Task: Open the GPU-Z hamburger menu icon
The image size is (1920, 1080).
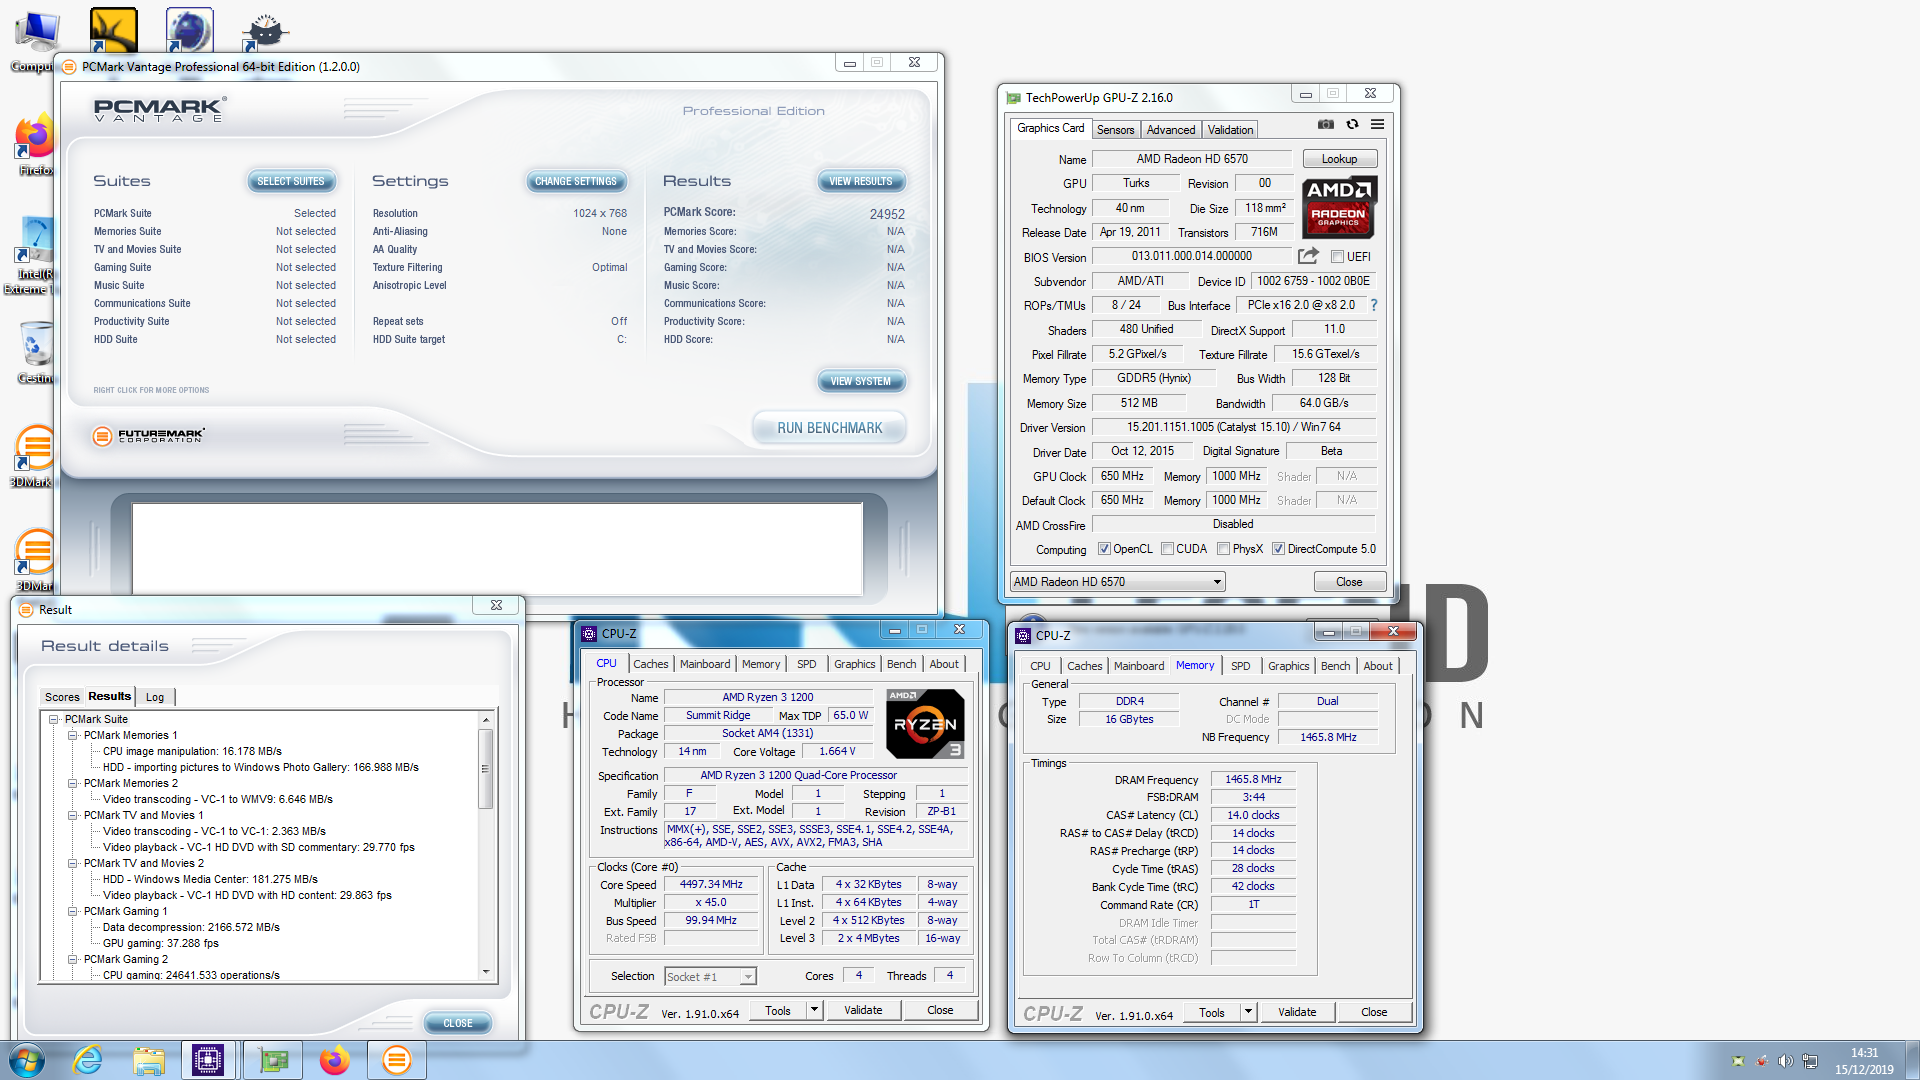Action: coord(1377,125)
